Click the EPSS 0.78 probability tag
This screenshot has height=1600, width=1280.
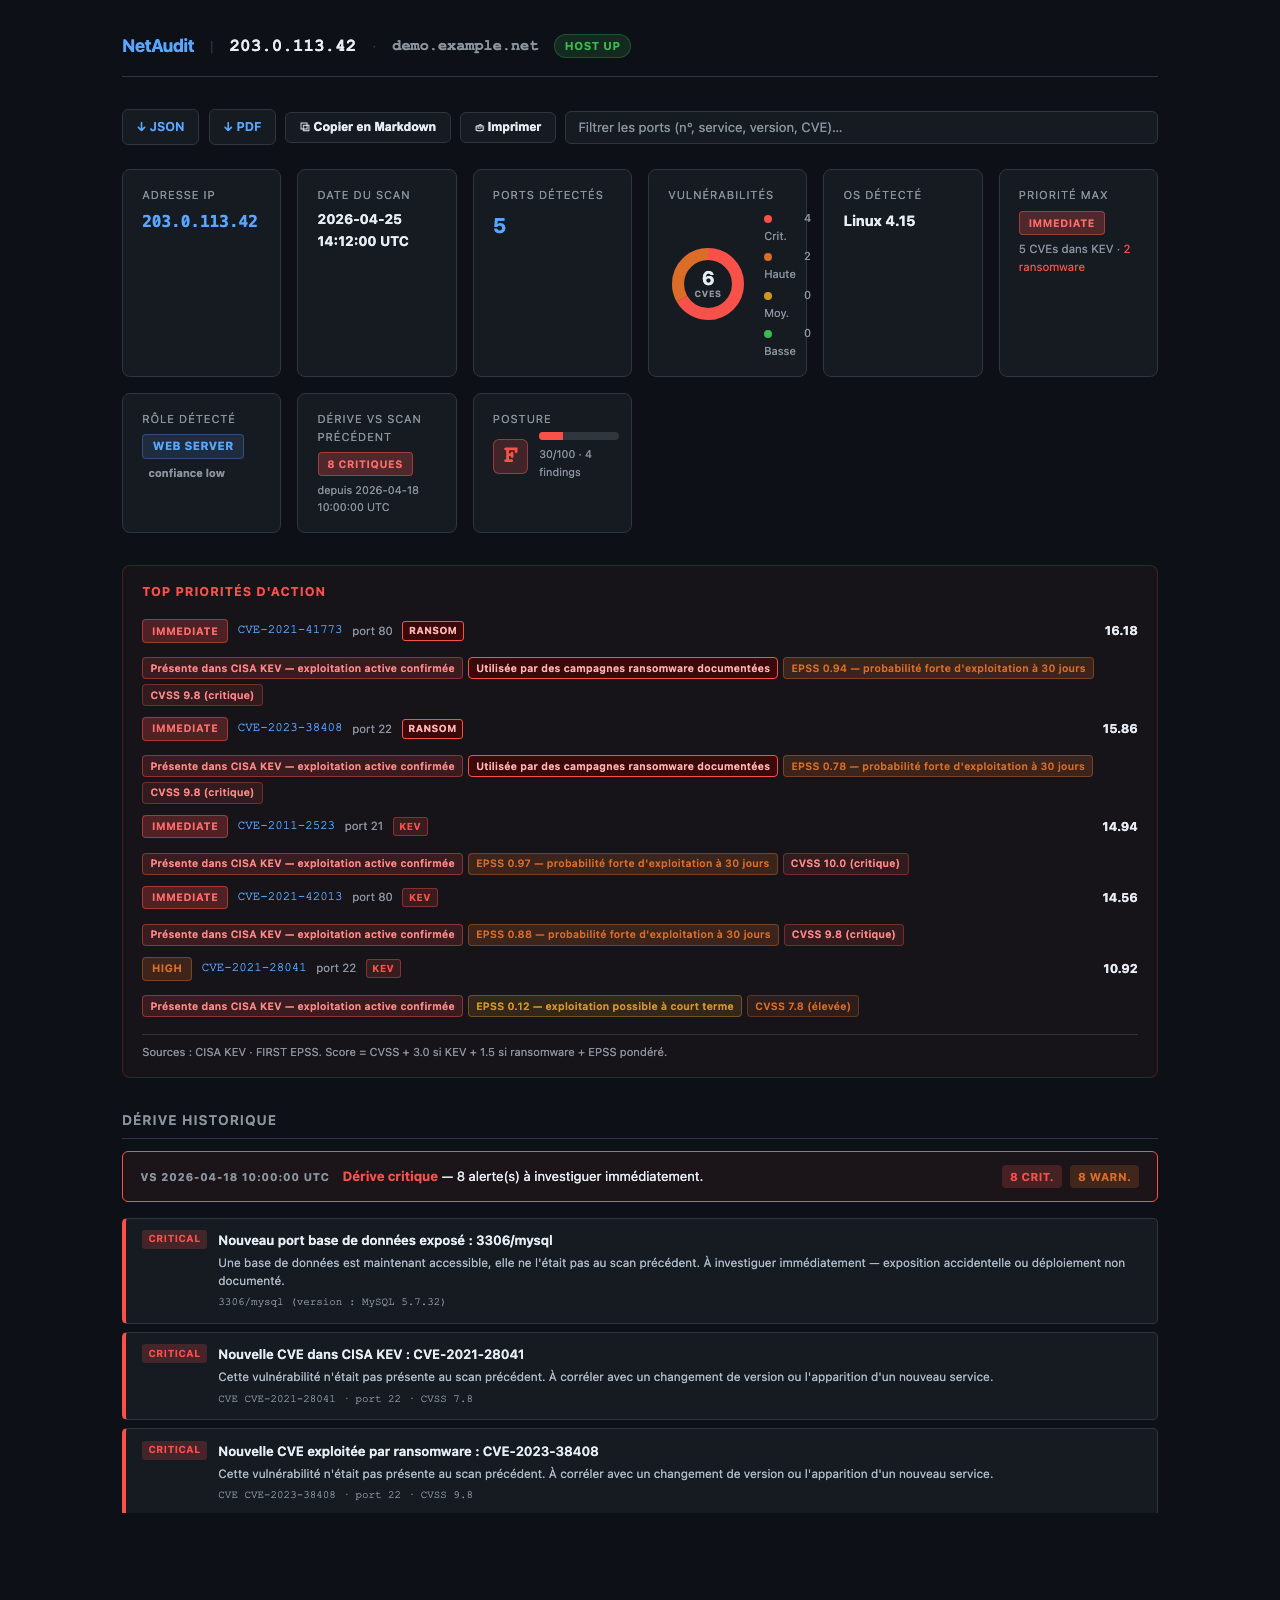point(938,766)
